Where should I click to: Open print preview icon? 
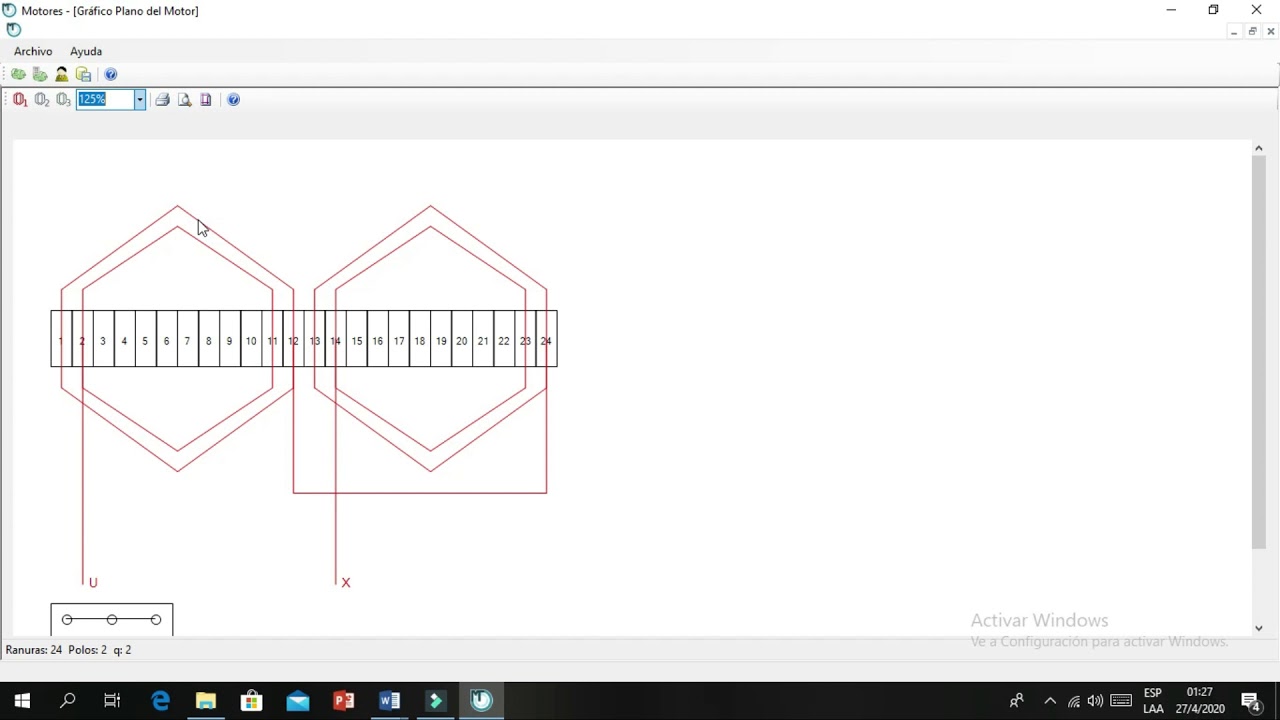pos(185,99)
